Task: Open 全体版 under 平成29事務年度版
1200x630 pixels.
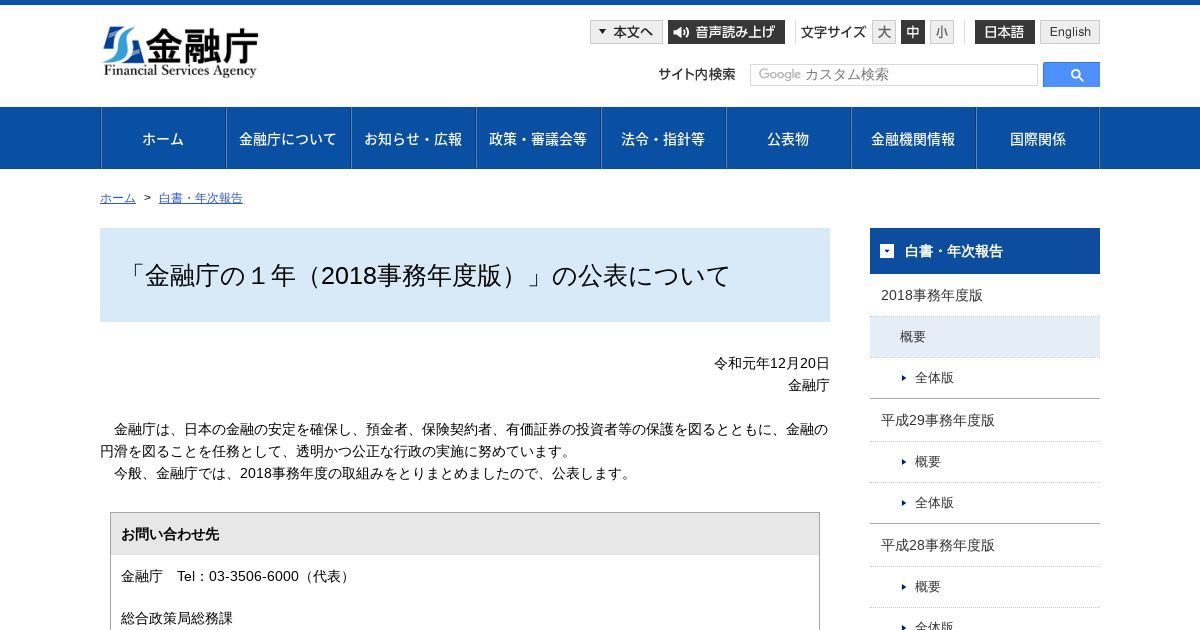Action: (985, 503)
